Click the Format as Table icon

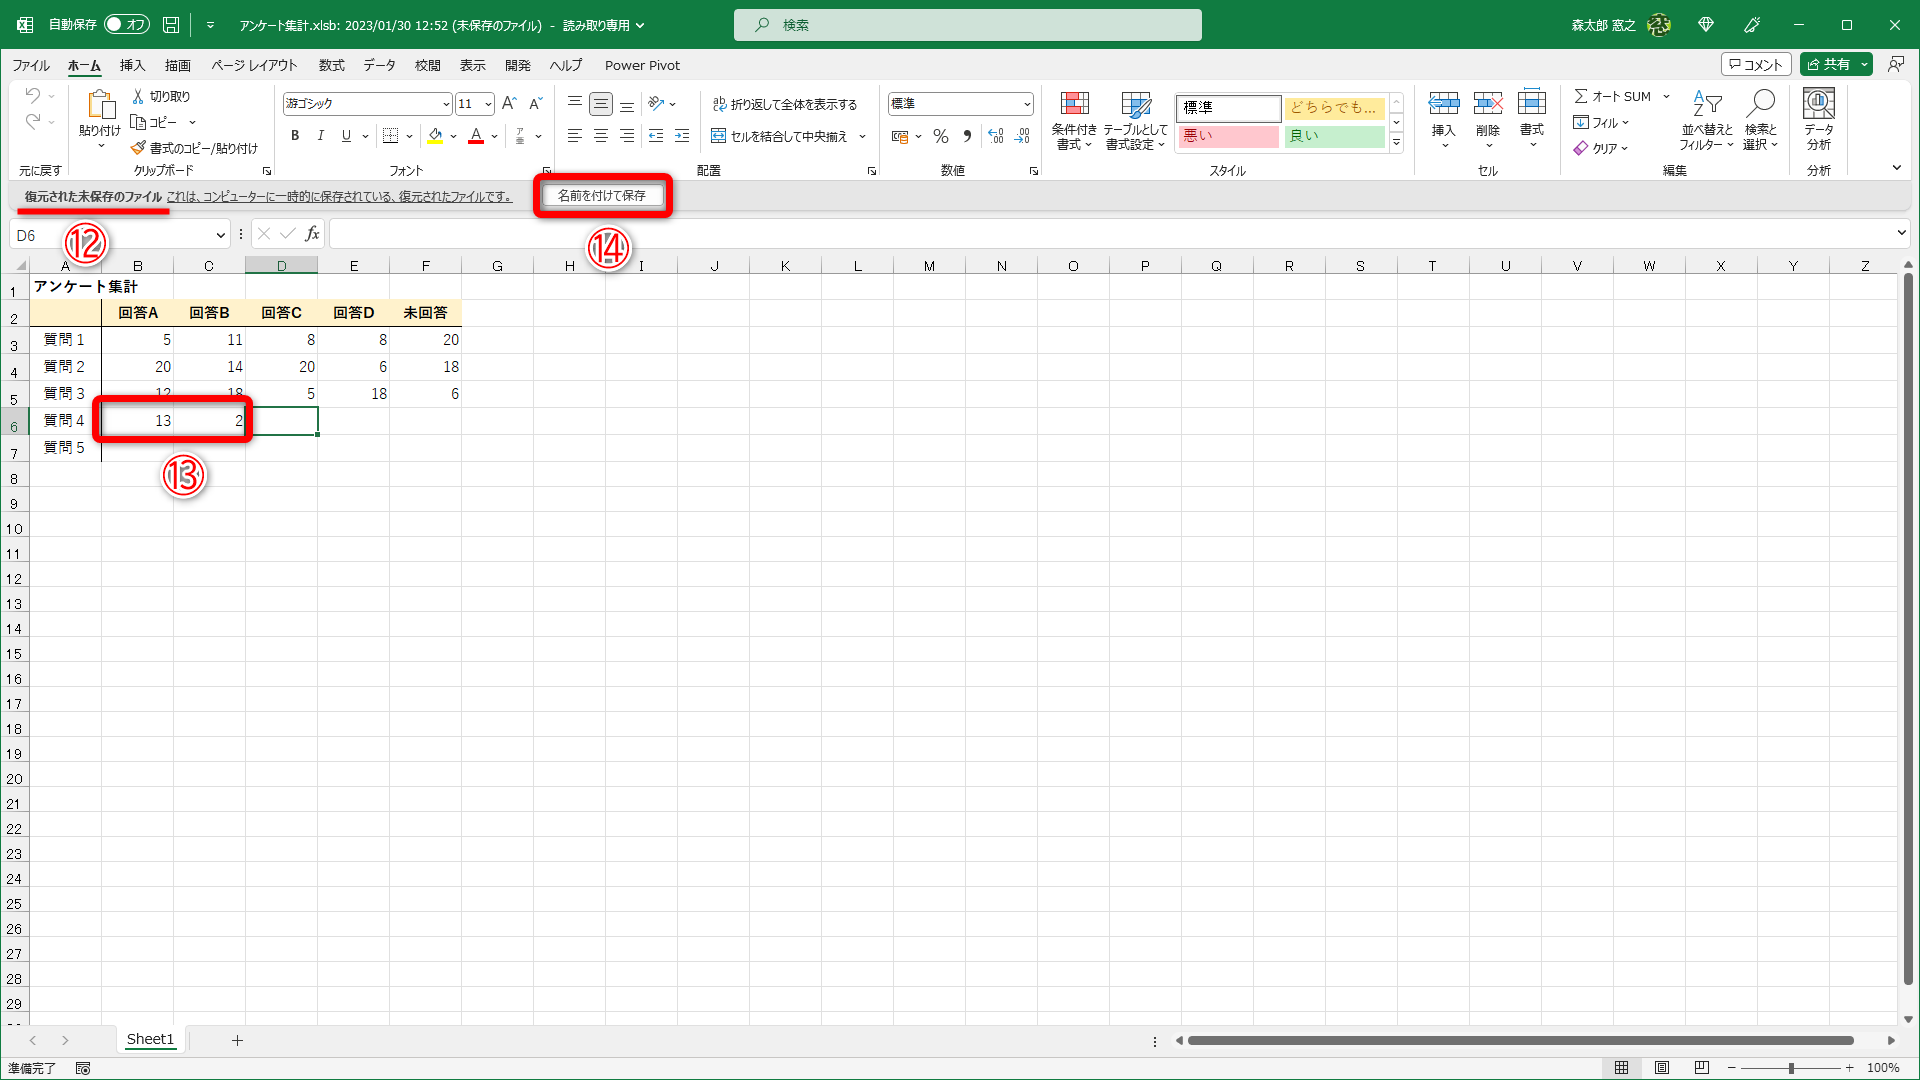(x=1136, y=104)
